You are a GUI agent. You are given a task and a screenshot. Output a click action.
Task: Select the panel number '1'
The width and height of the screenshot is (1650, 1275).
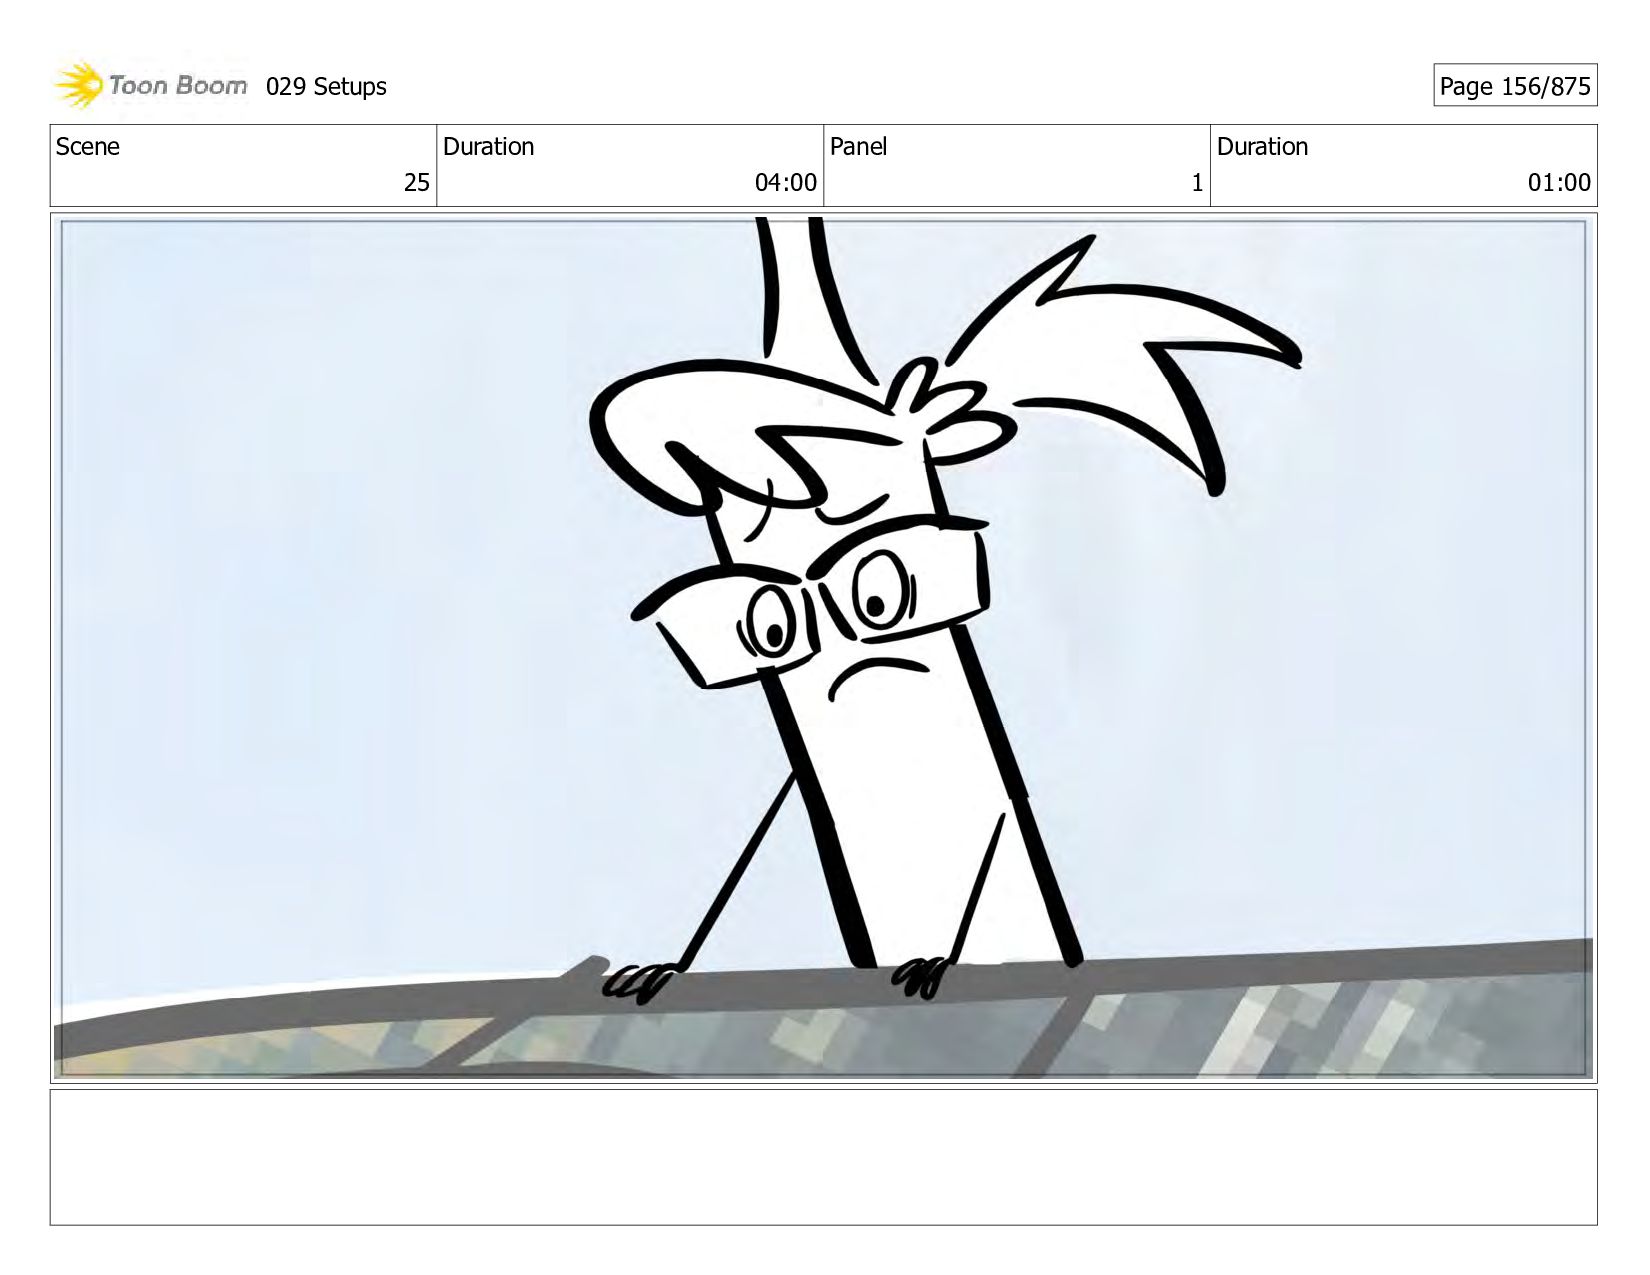[x=1197, y=182]
